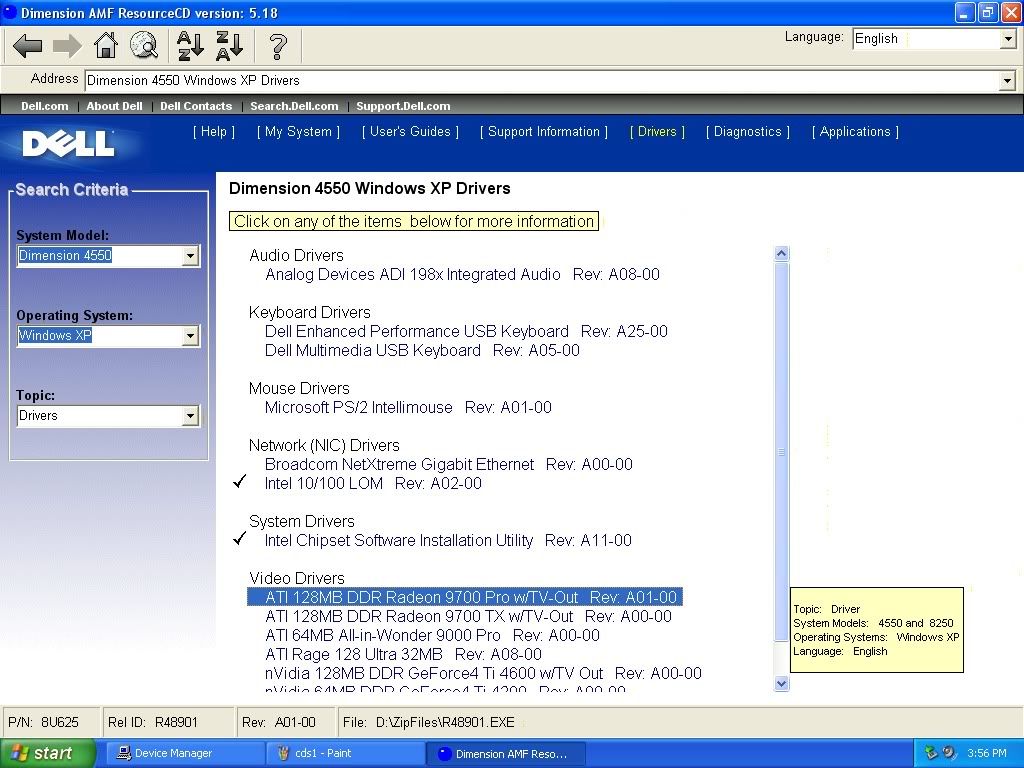Follow the Dell.com link
The width and height of the screenshot is (1024, 768).
(x=44, y=106)
